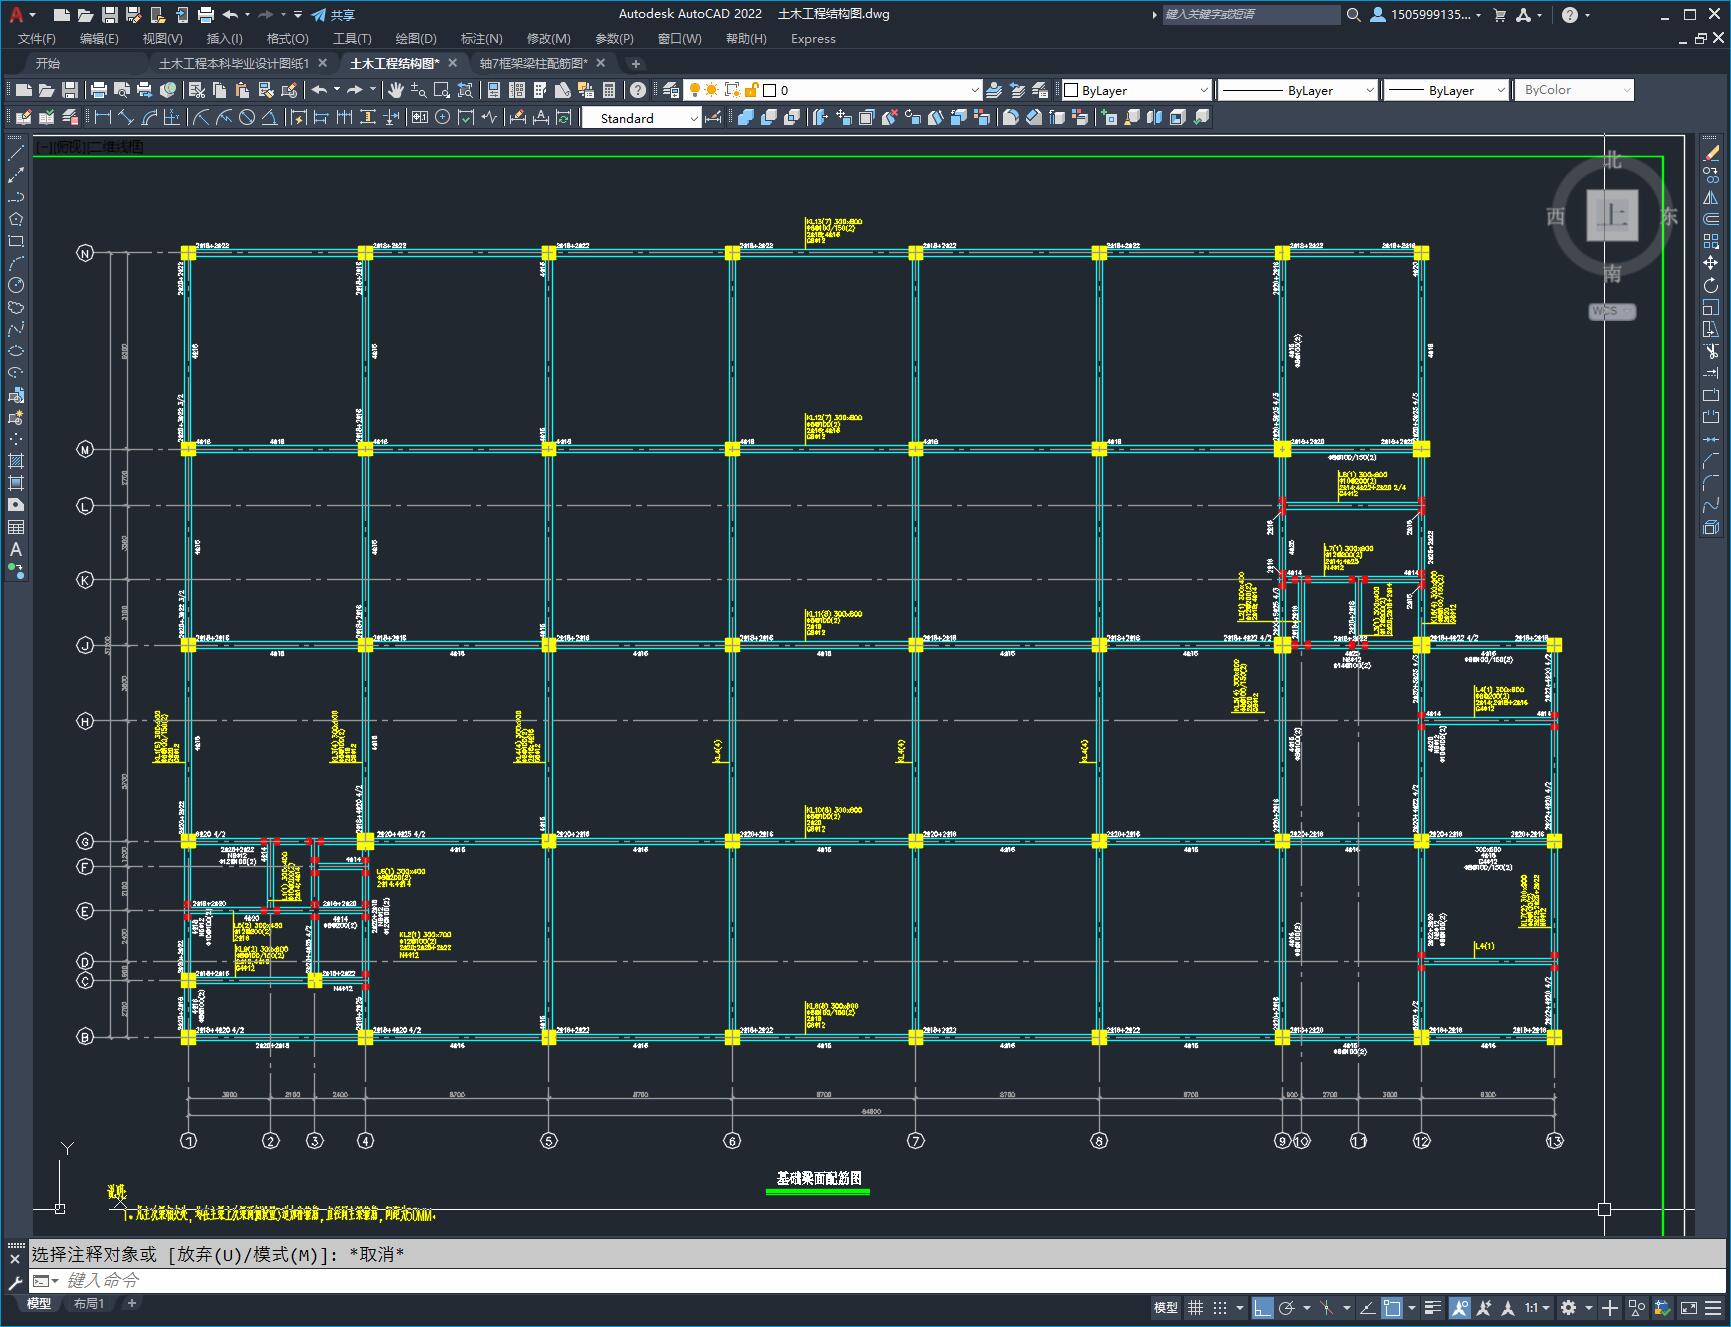Click the Zoom Window icon

coord(442,90)
